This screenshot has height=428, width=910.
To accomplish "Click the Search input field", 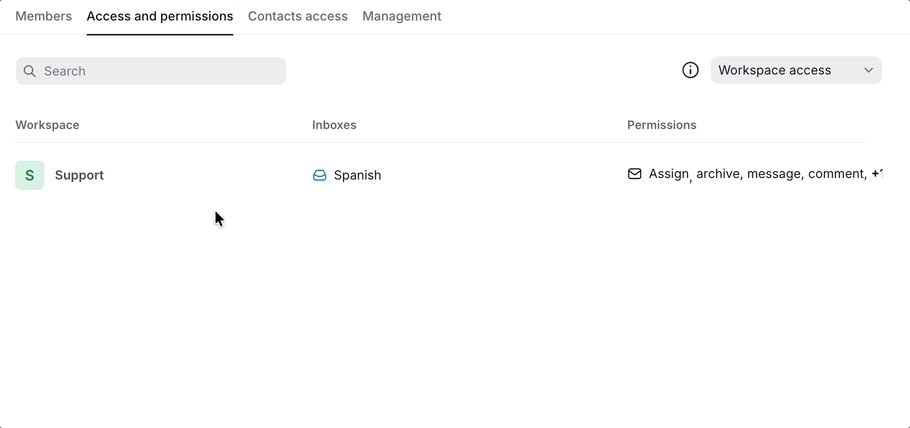I will click(x=160, y=71).
